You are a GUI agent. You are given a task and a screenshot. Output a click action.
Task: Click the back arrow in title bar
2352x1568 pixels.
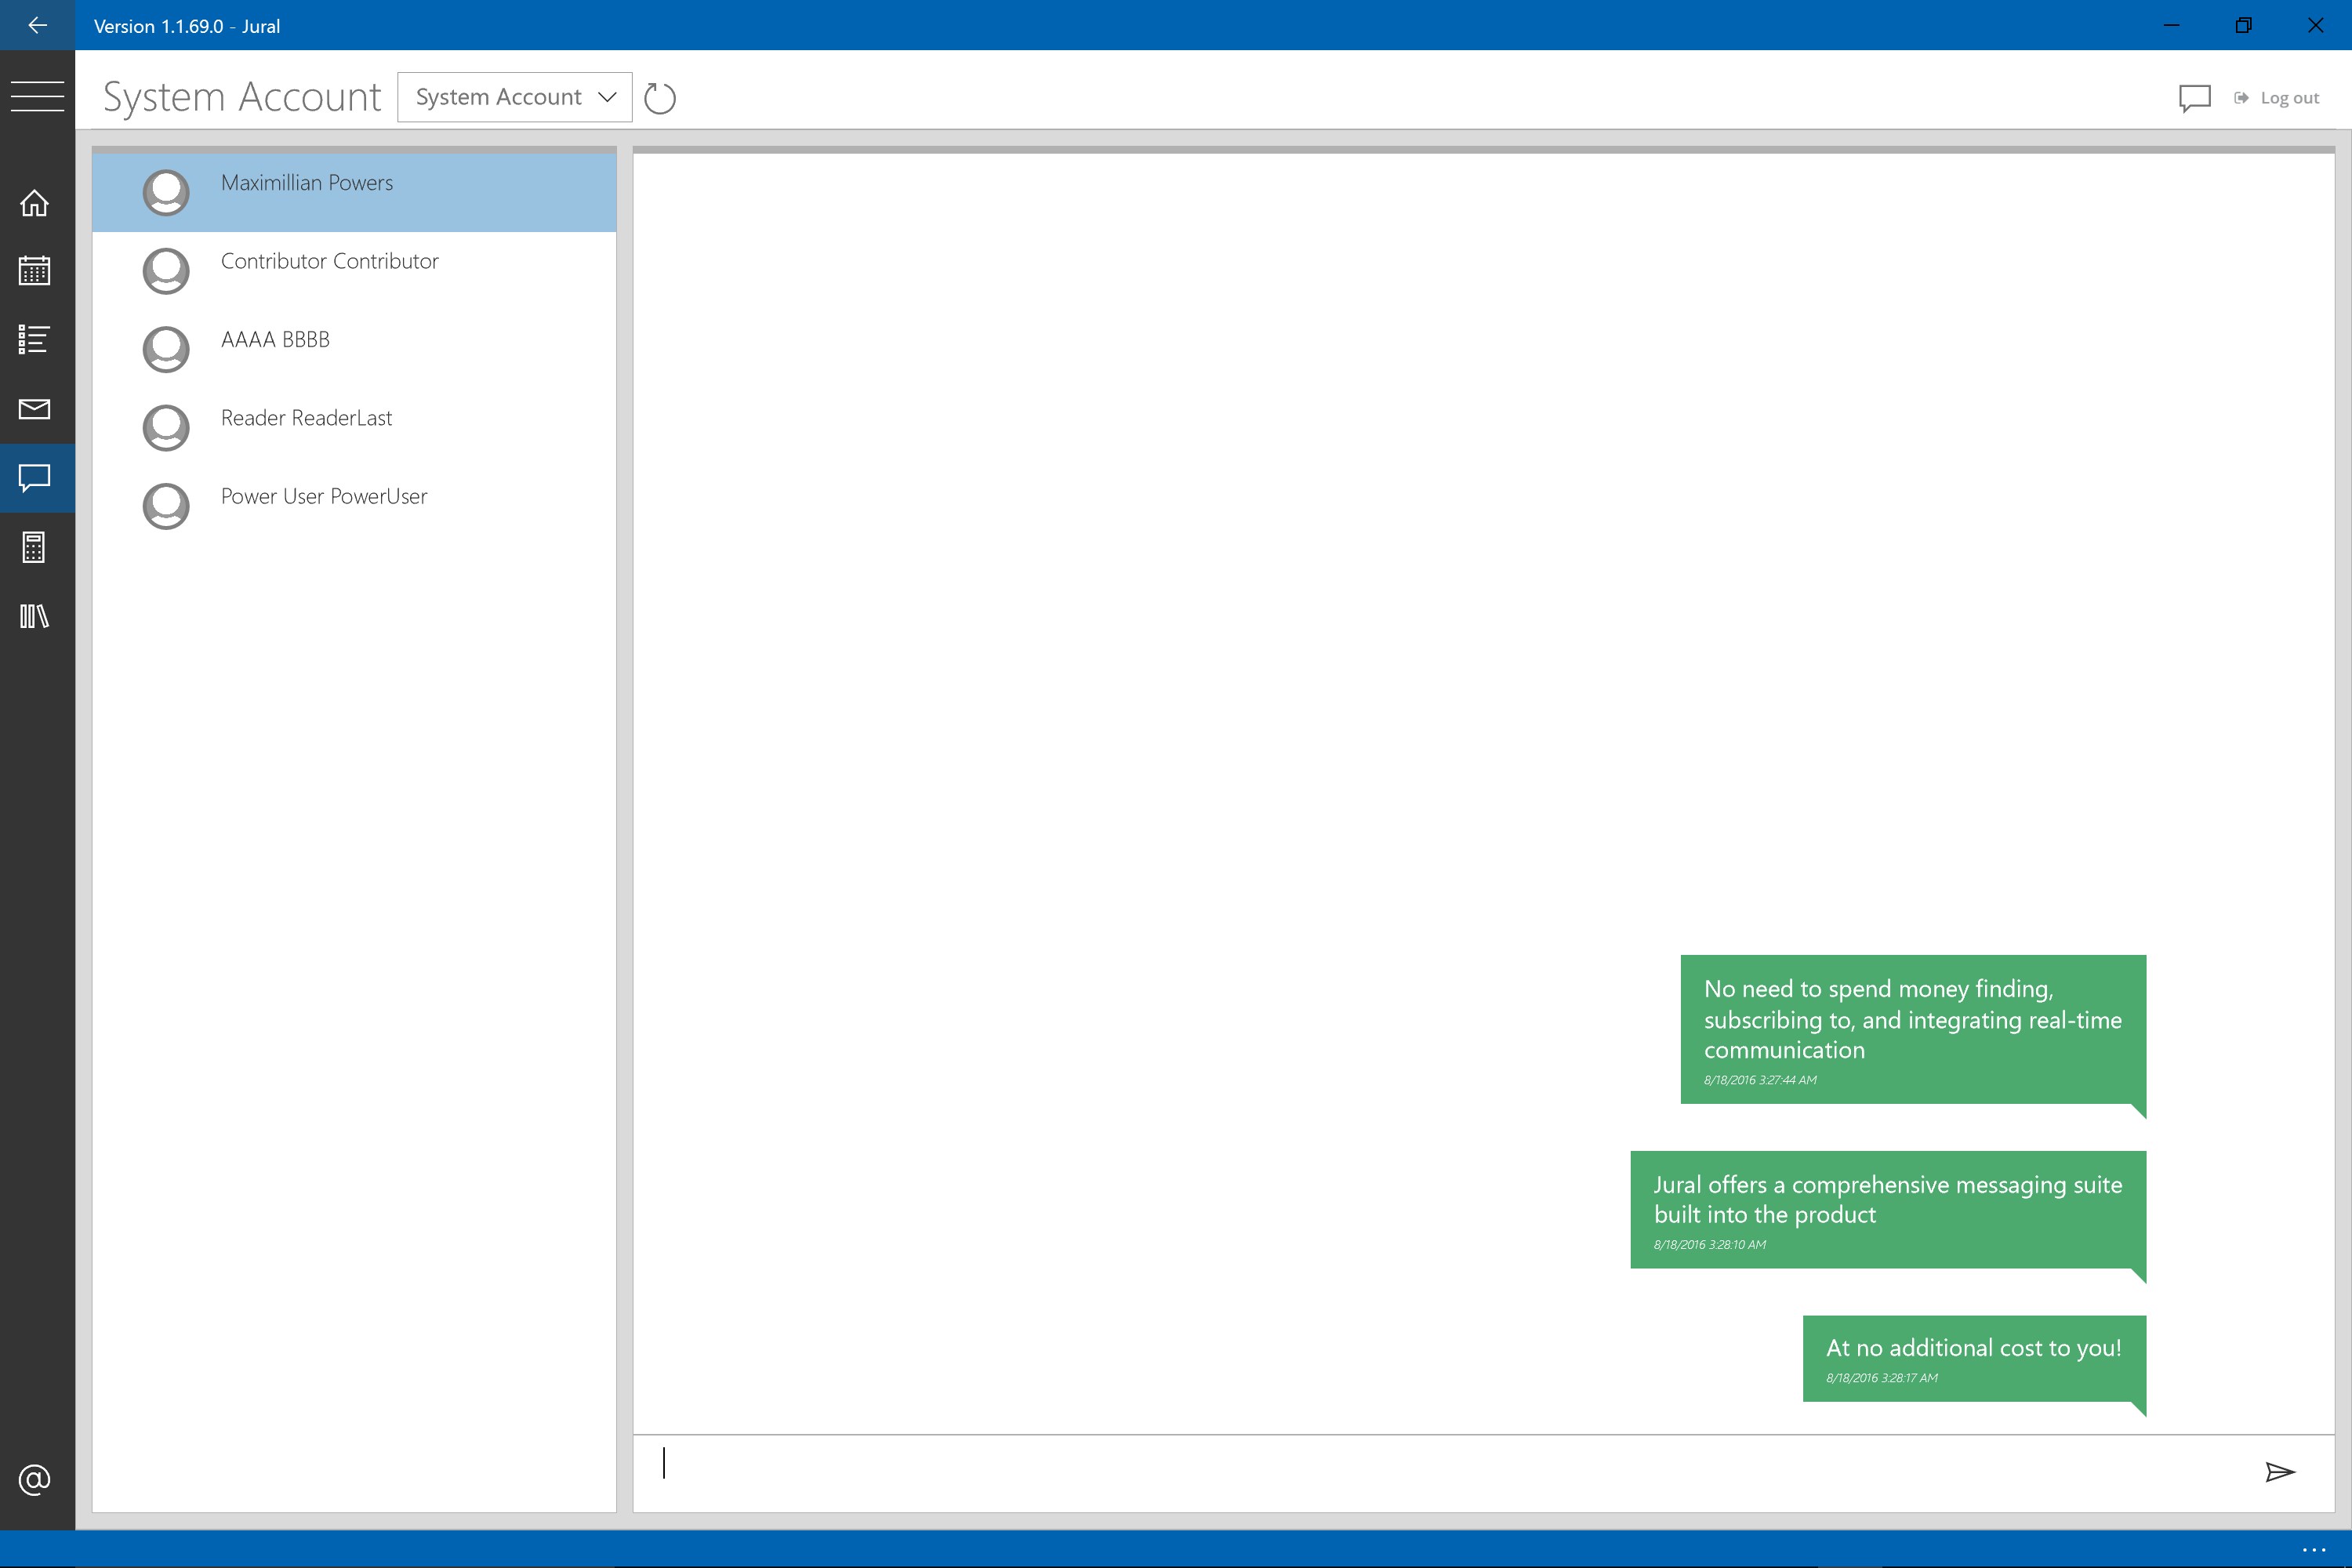click(37, 25)
